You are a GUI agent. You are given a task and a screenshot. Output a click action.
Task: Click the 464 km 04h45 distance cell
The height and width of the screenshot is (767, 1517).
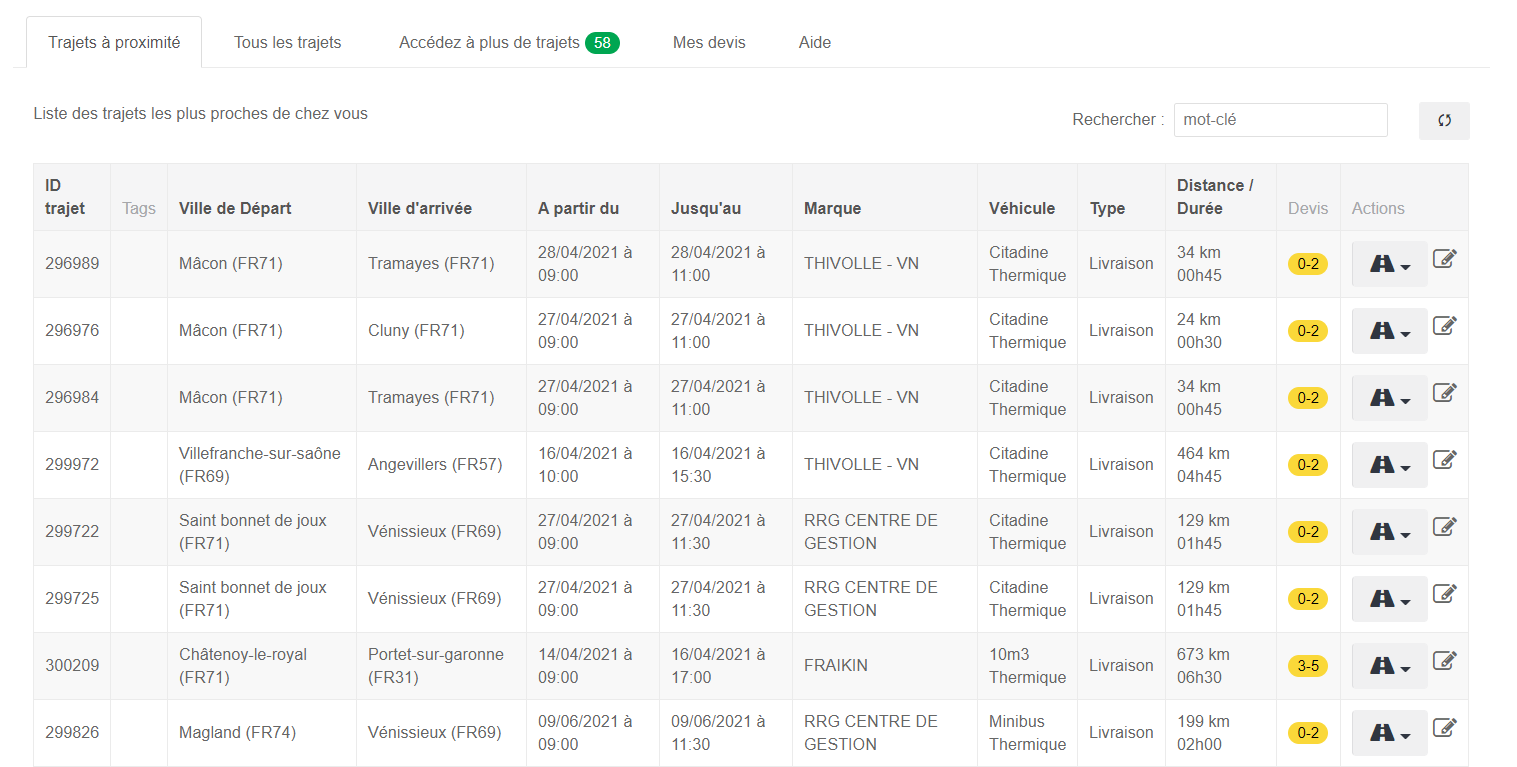[1221, 465]
